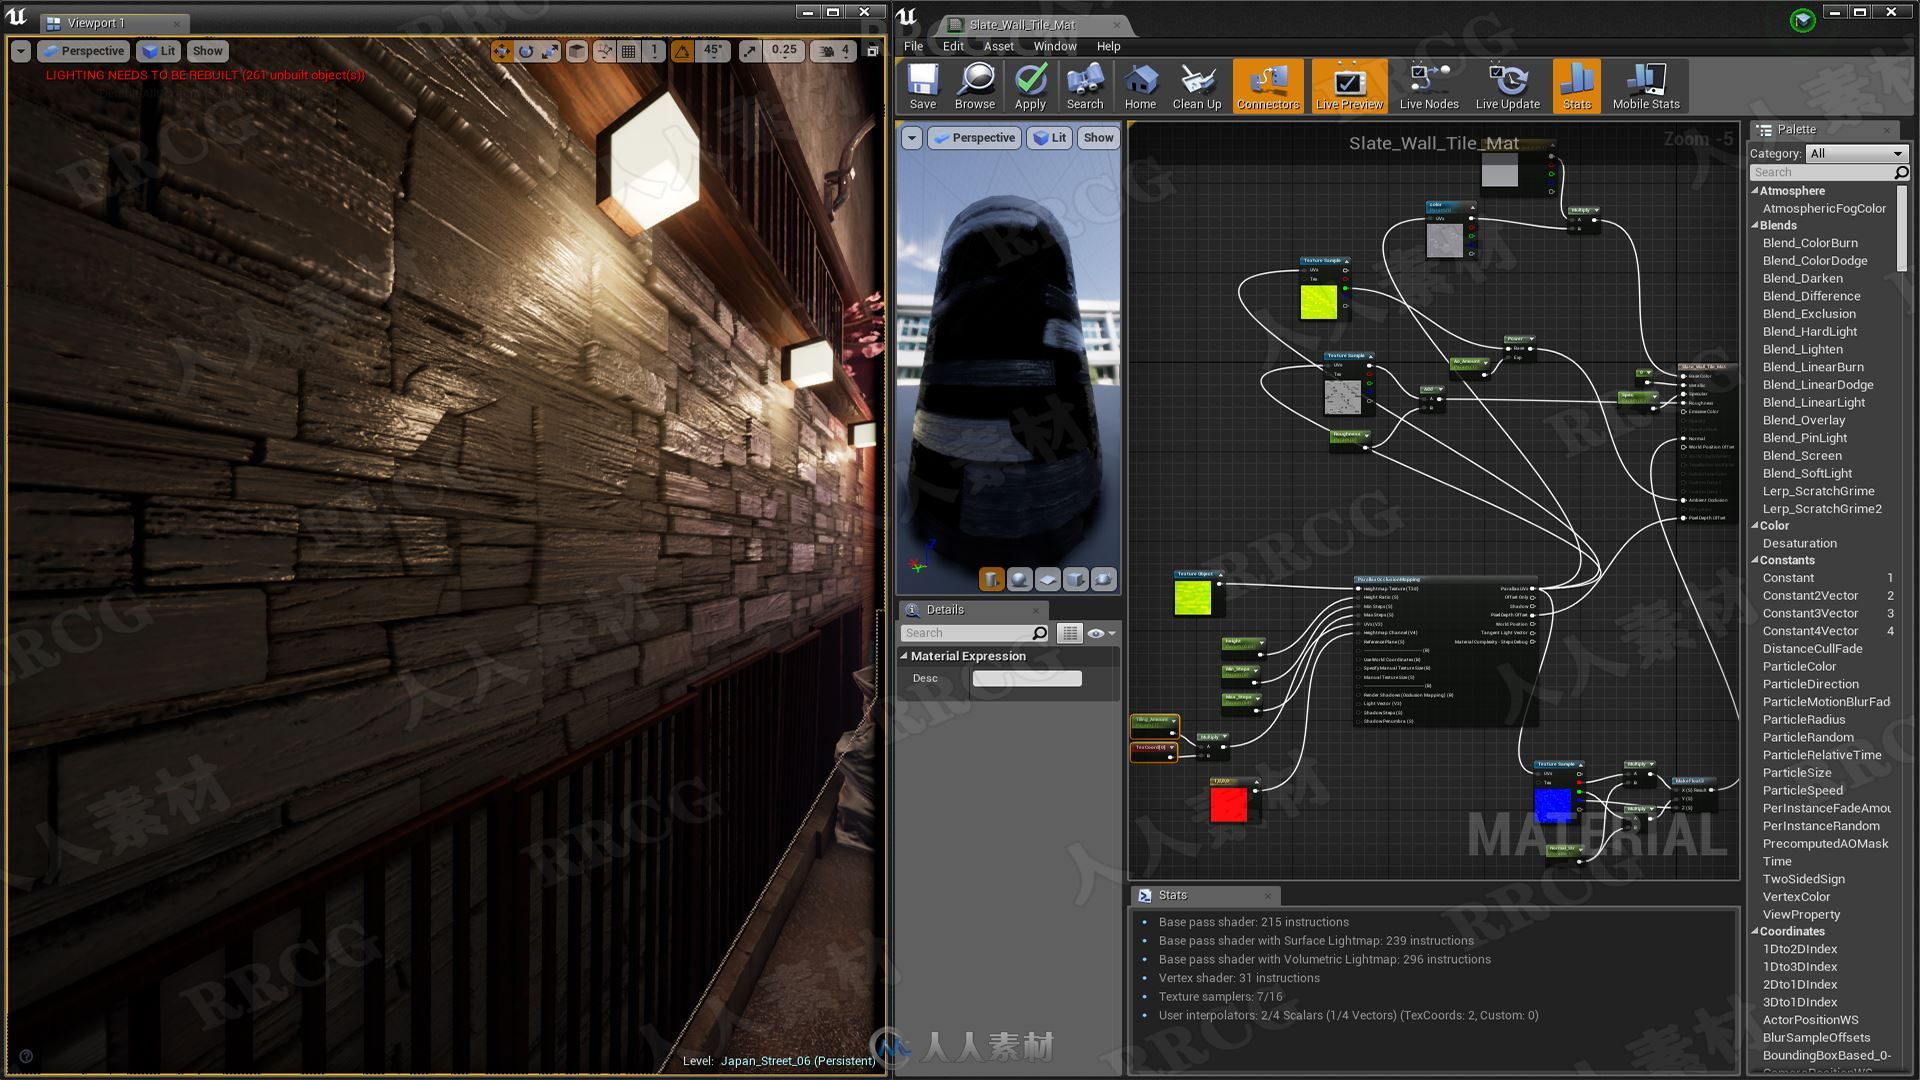Viewport: 1920px width, 1080px height.
Task: Open the Asset menu in material editor
Action: point(1000,46)
